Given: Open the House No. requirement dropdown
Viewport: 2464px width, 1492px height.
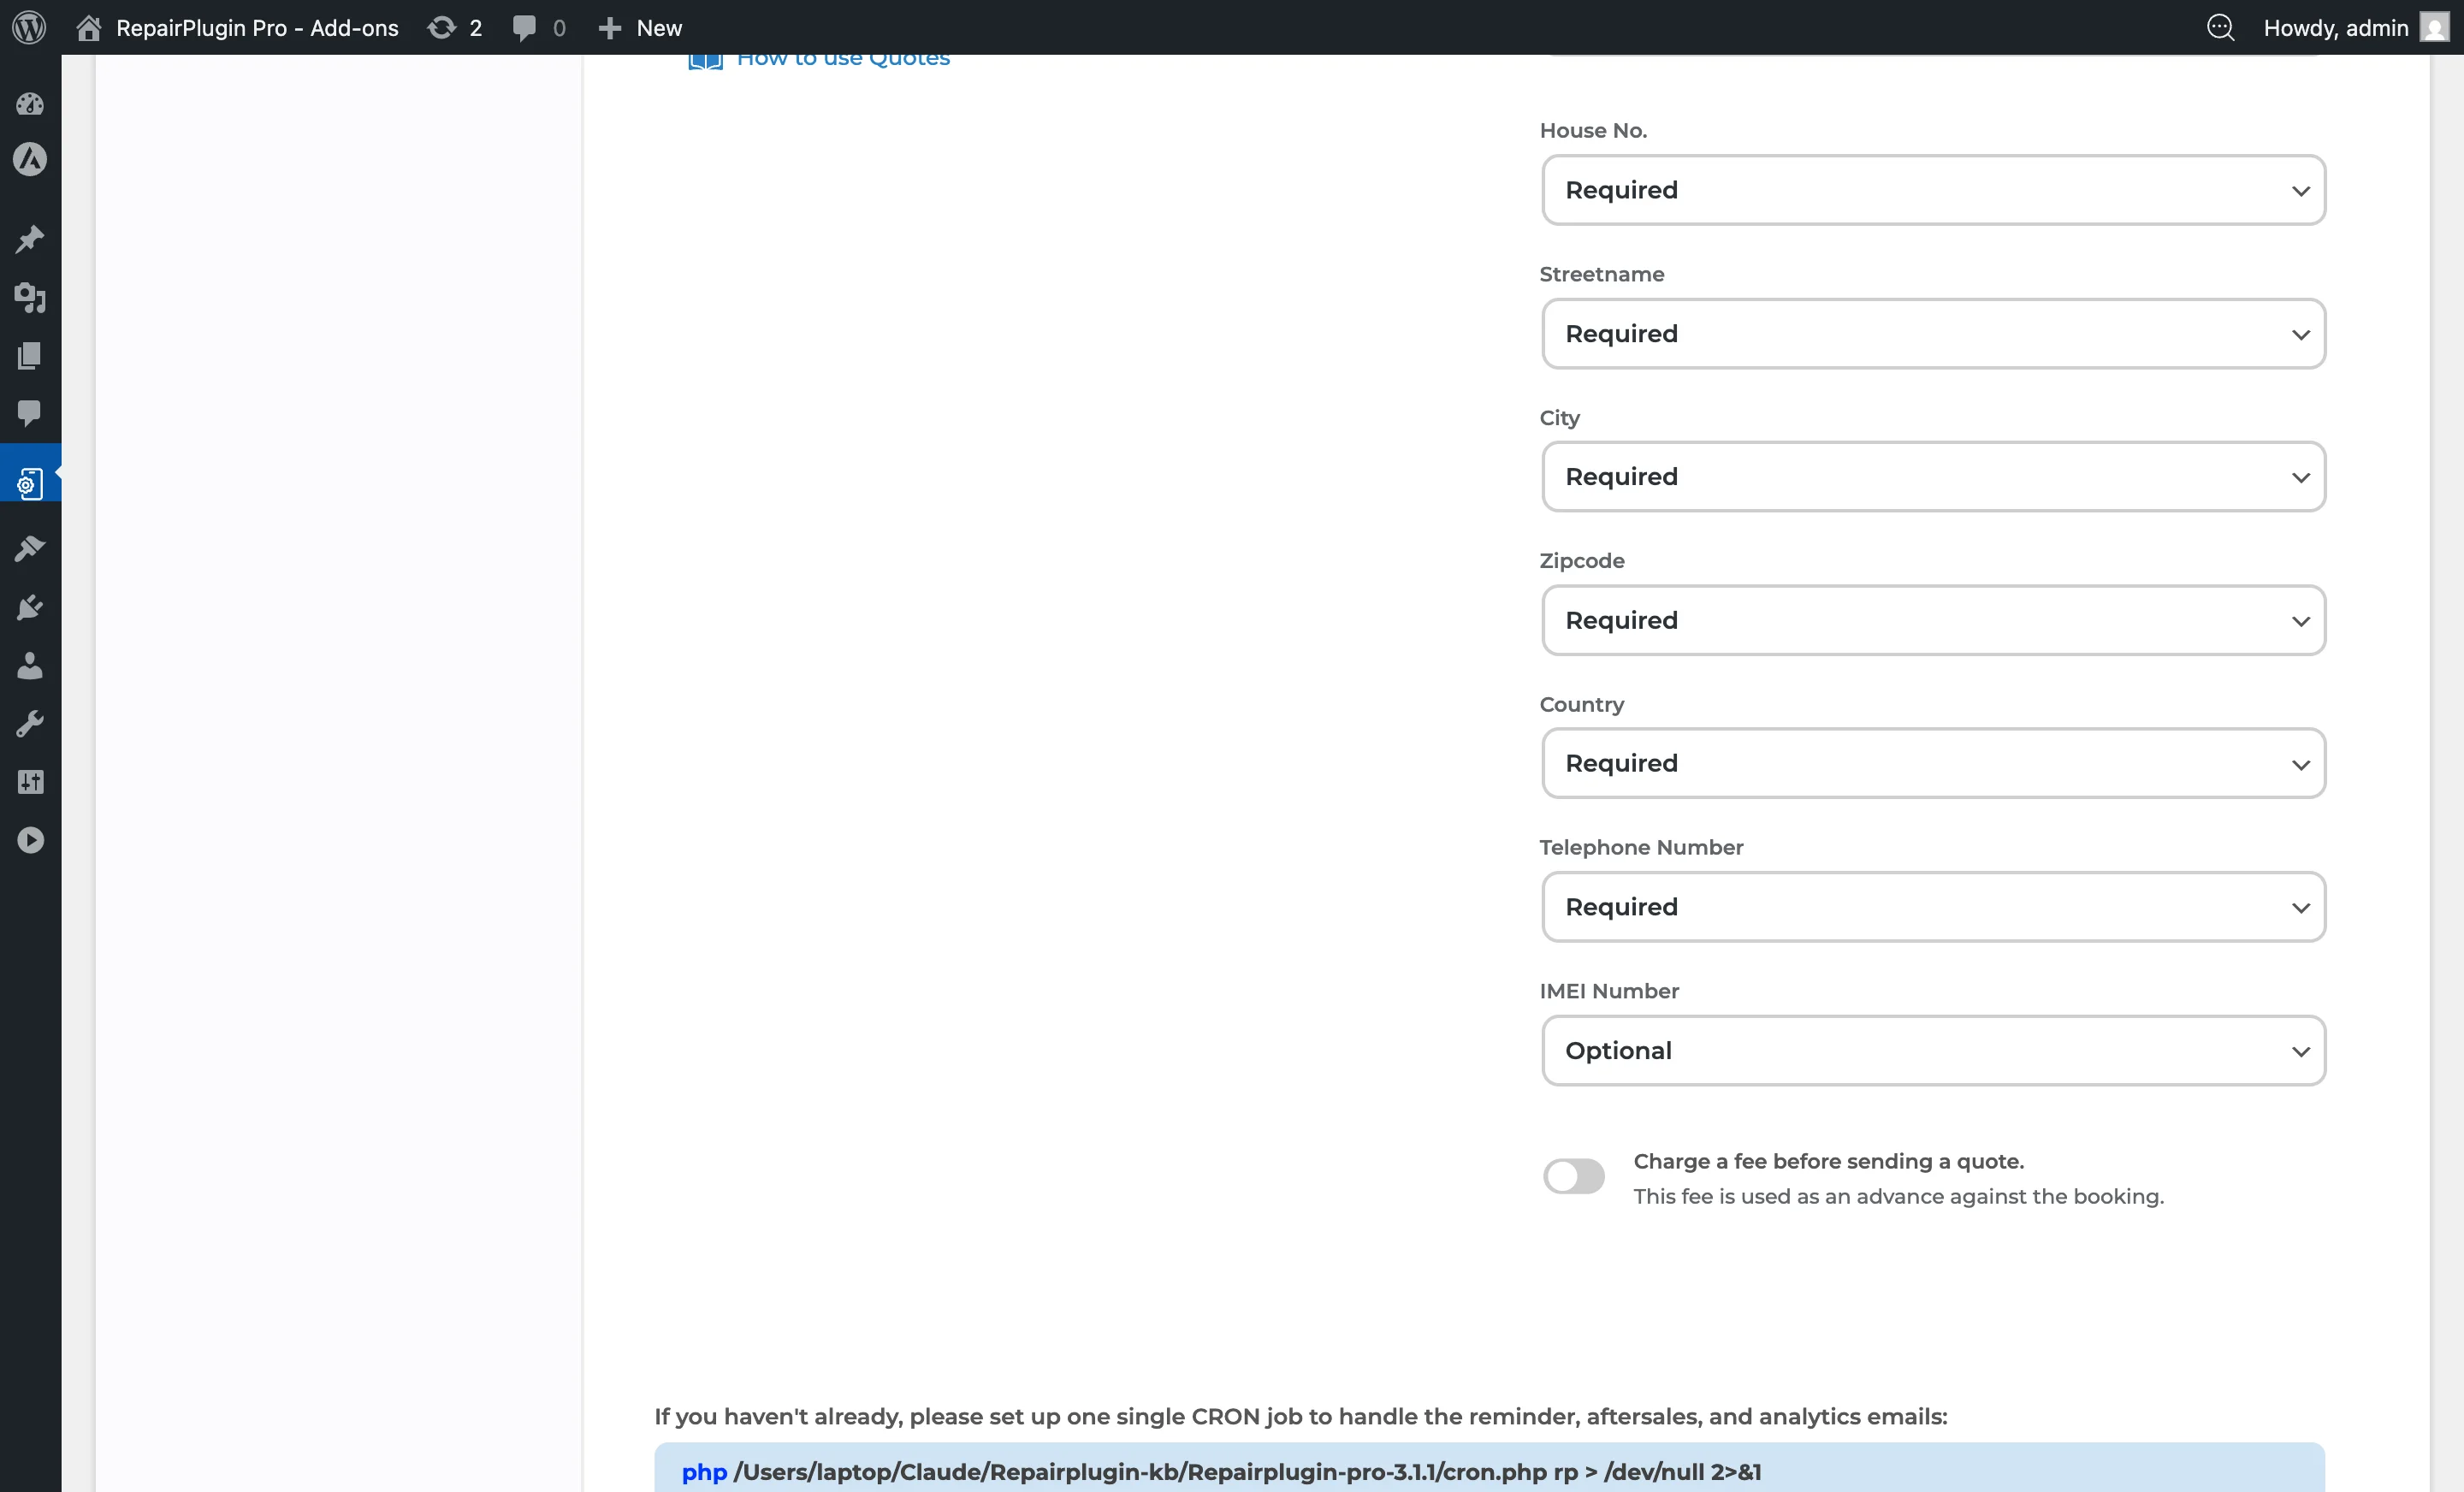Looking at the screenshot, I should (x=1933, y=190).
